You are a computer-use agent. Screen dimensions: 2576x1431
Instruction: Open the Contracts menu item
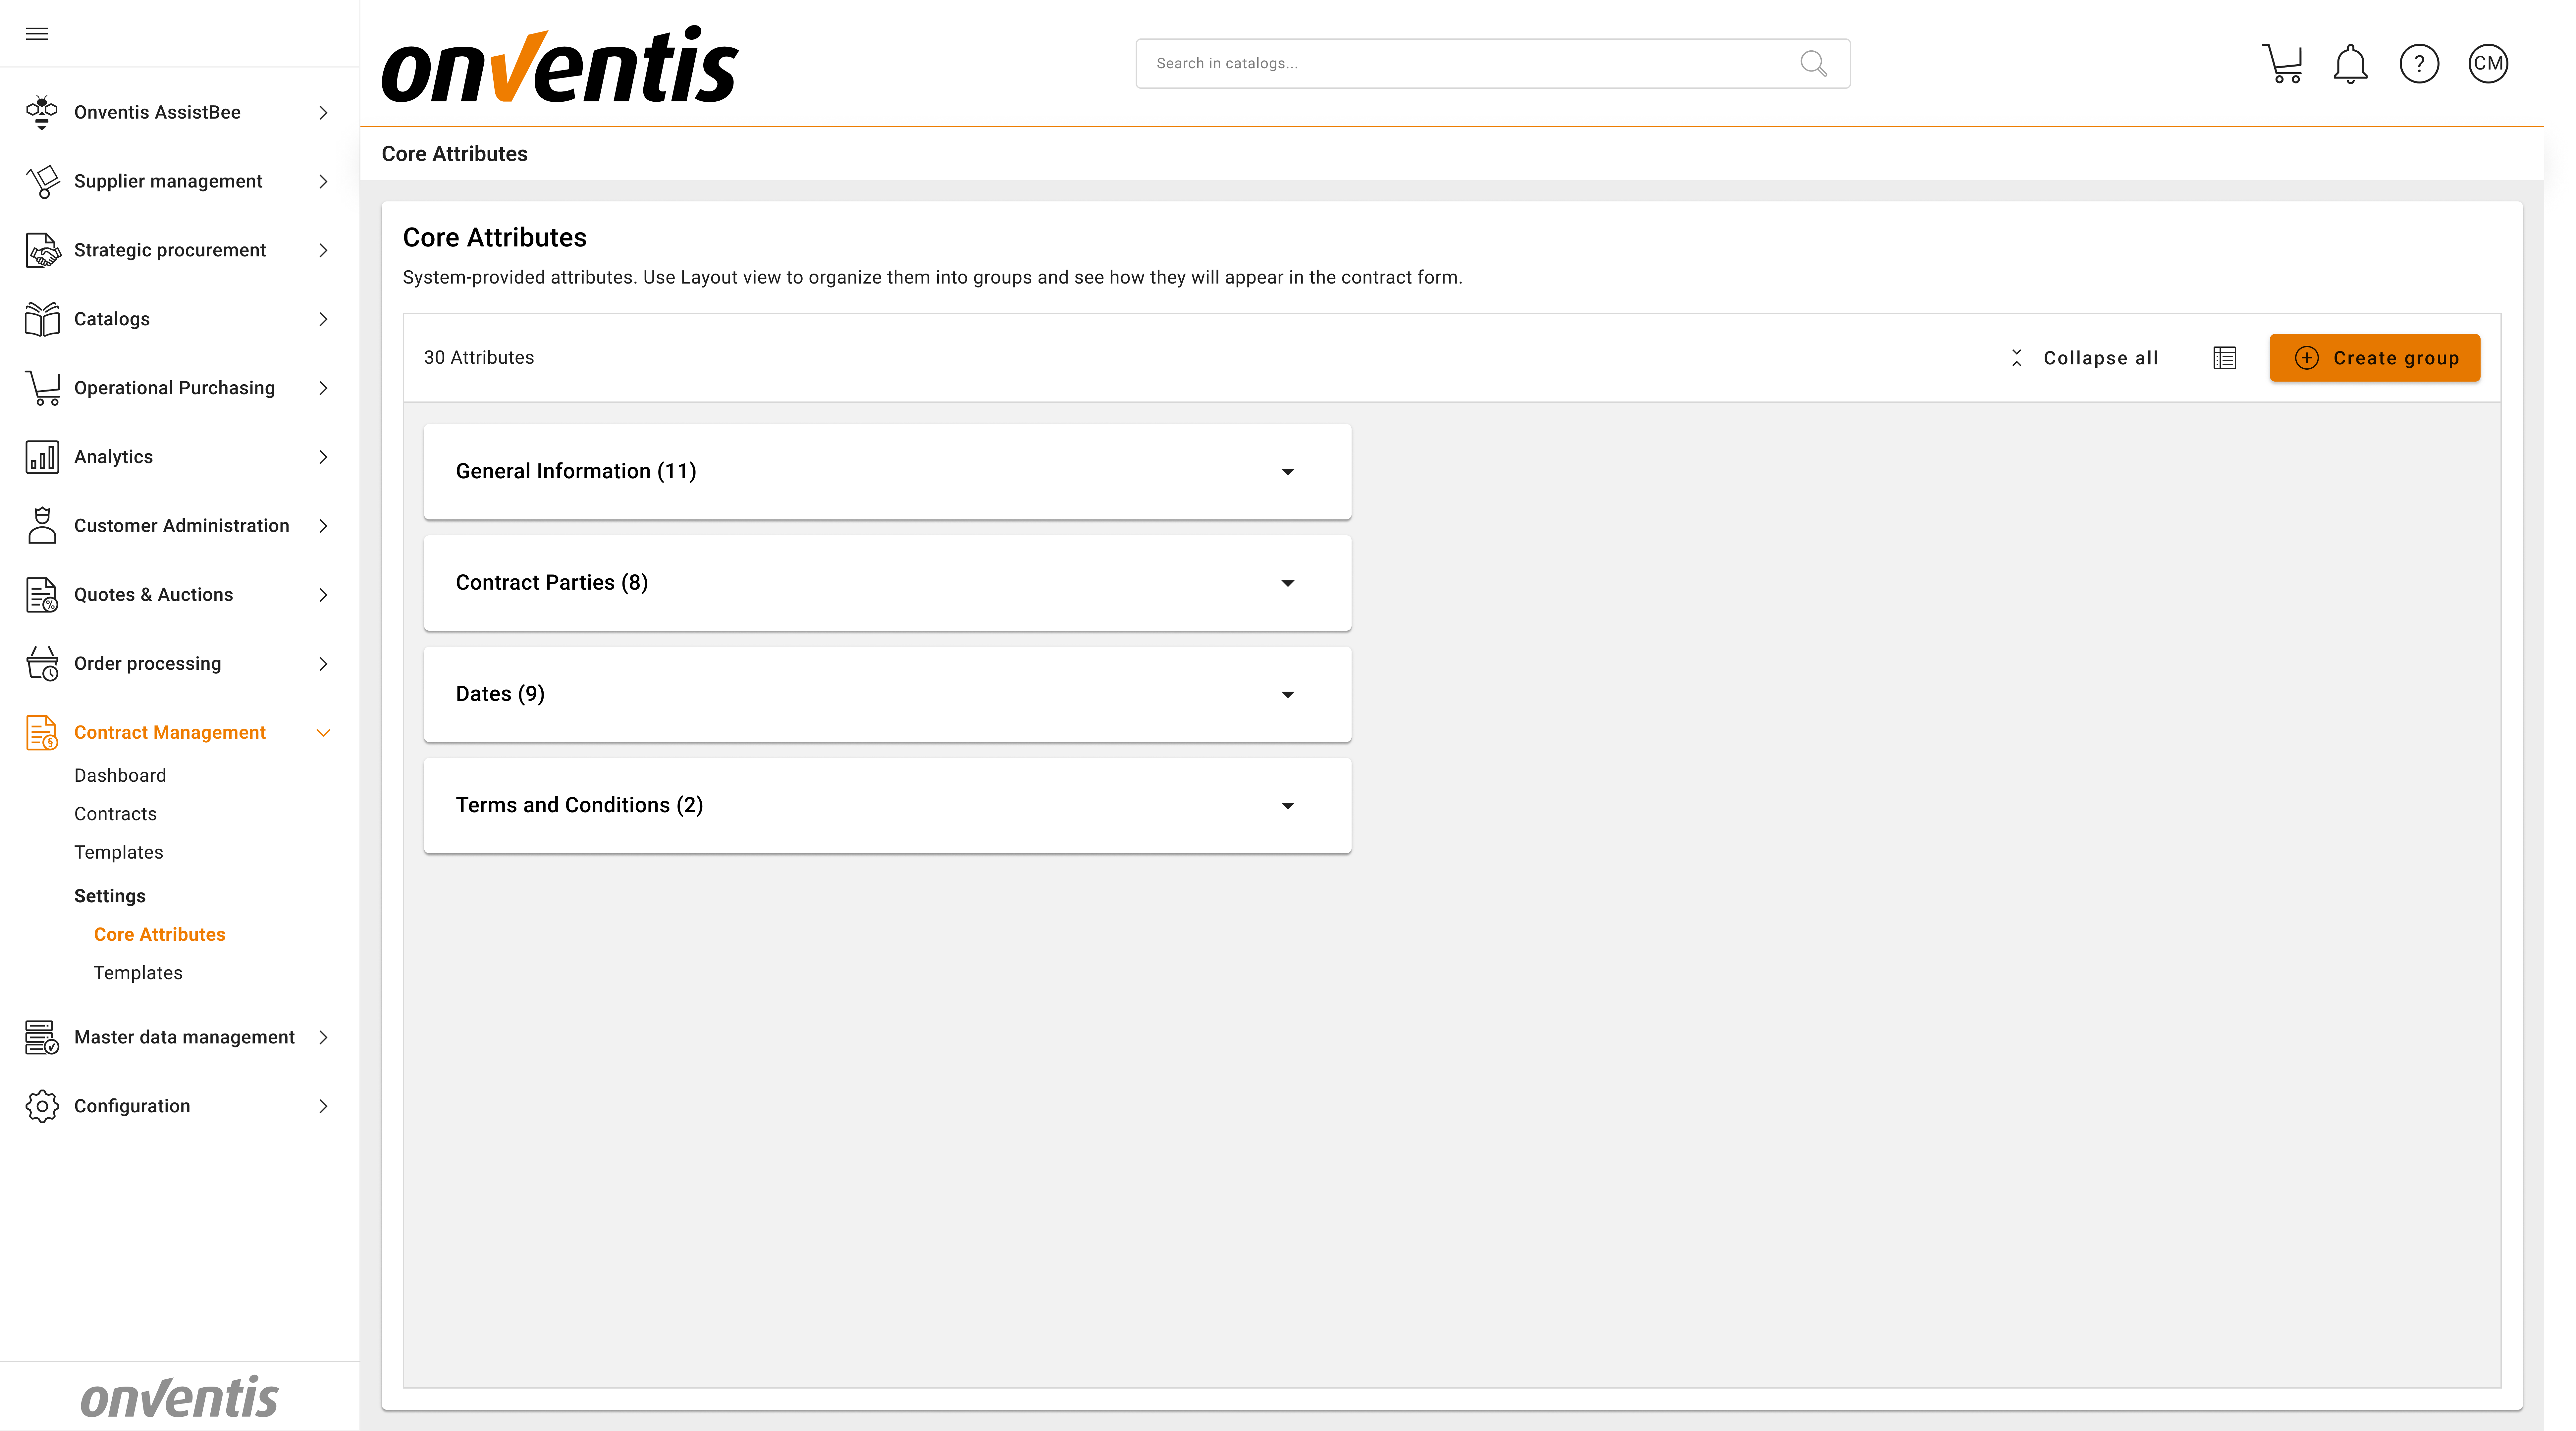pyautogui.click(x=115, y=813)
